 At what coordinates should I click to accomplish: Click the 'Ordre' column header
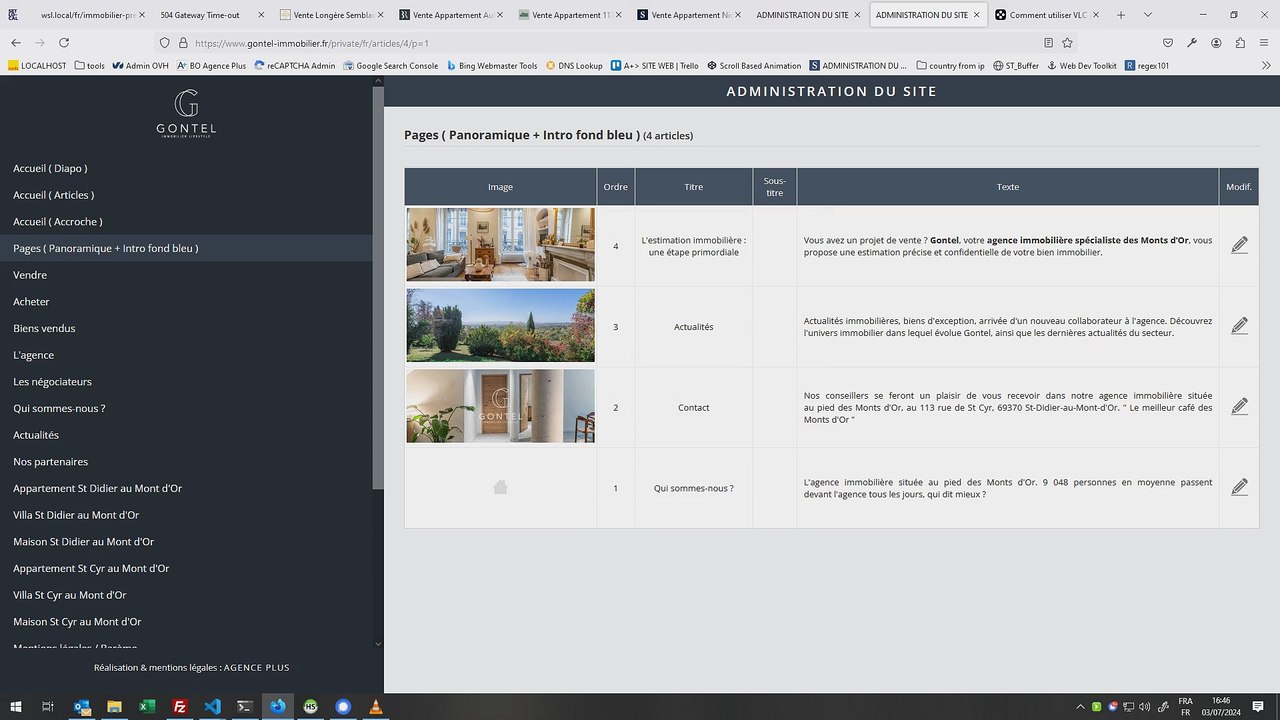[x=616, y=187]
